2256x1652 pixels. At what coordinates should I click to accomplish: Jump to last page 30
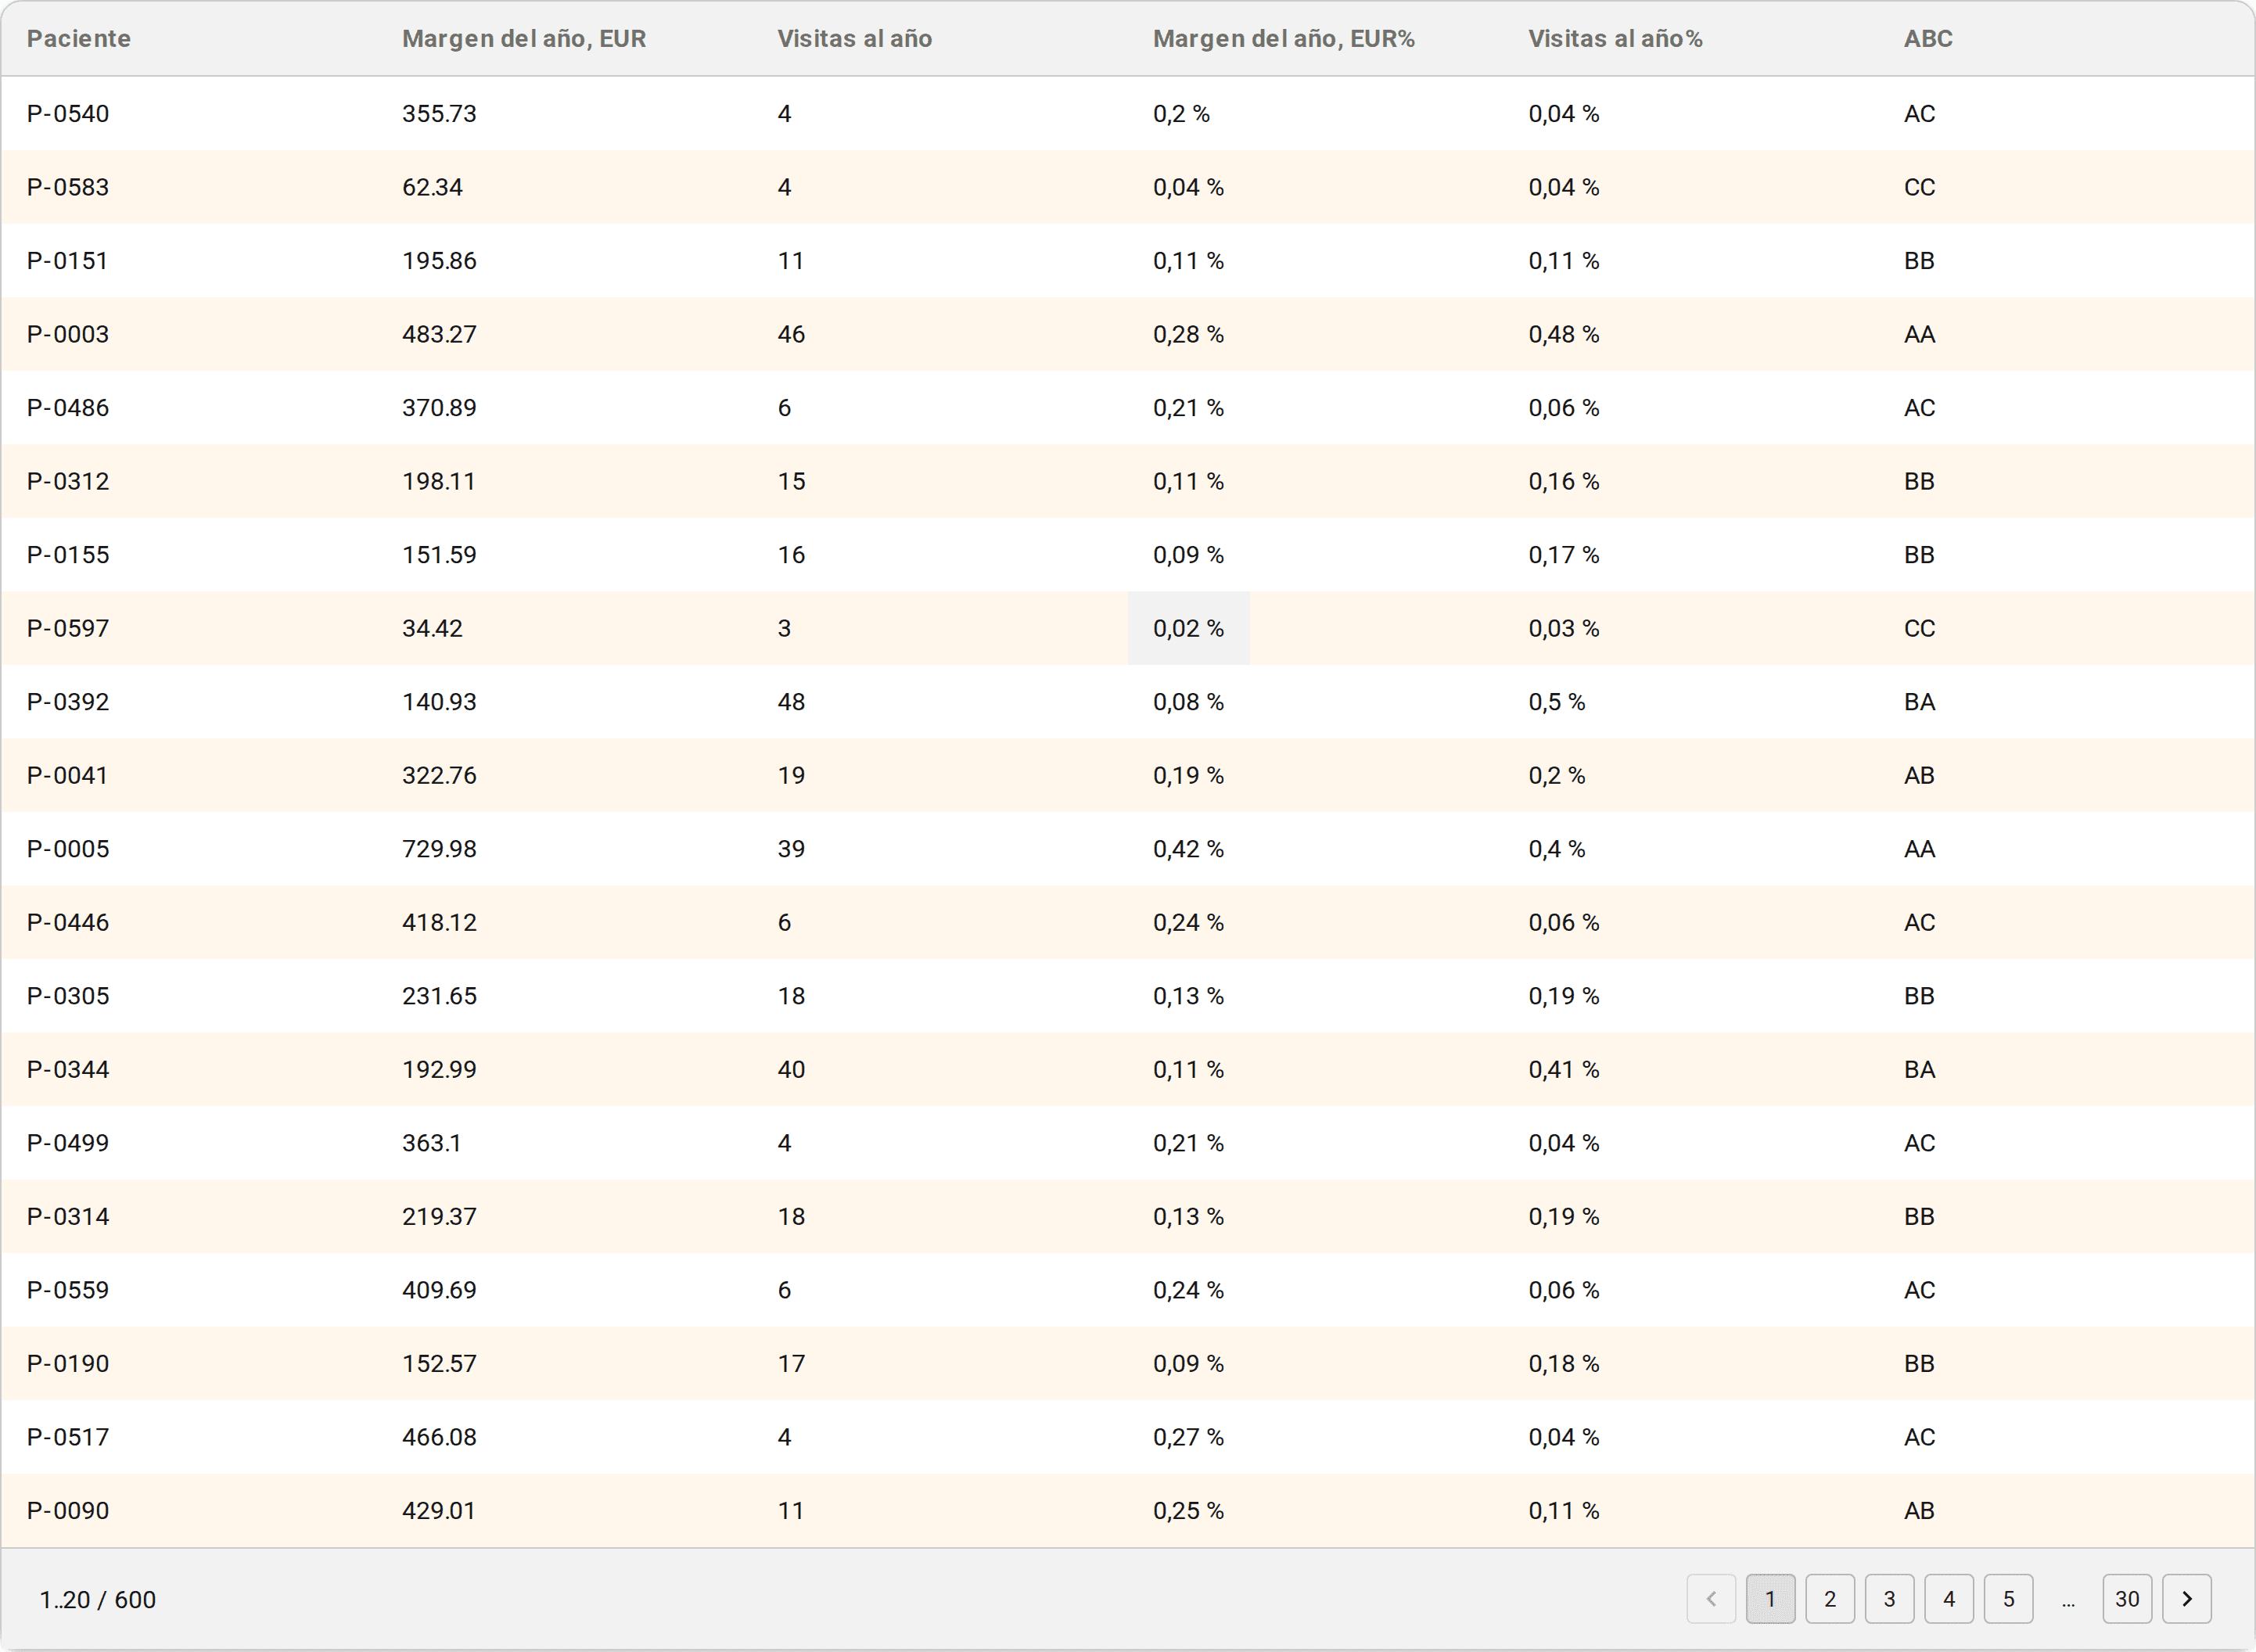click(2127, 1599)
